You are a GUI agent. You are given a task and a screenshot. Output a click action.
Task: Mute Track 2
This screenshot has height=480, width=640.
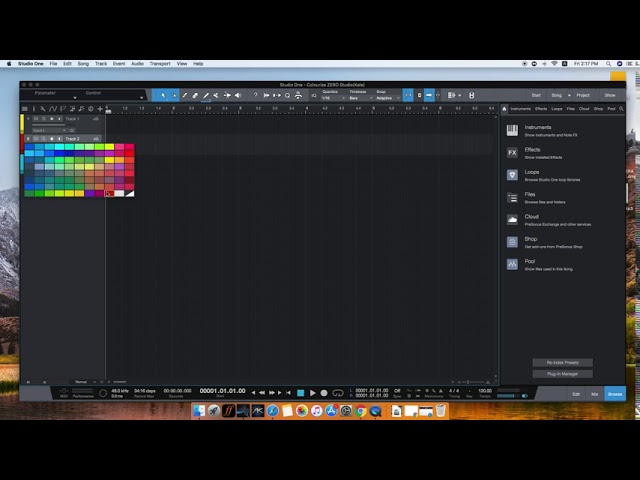point(36,139)
